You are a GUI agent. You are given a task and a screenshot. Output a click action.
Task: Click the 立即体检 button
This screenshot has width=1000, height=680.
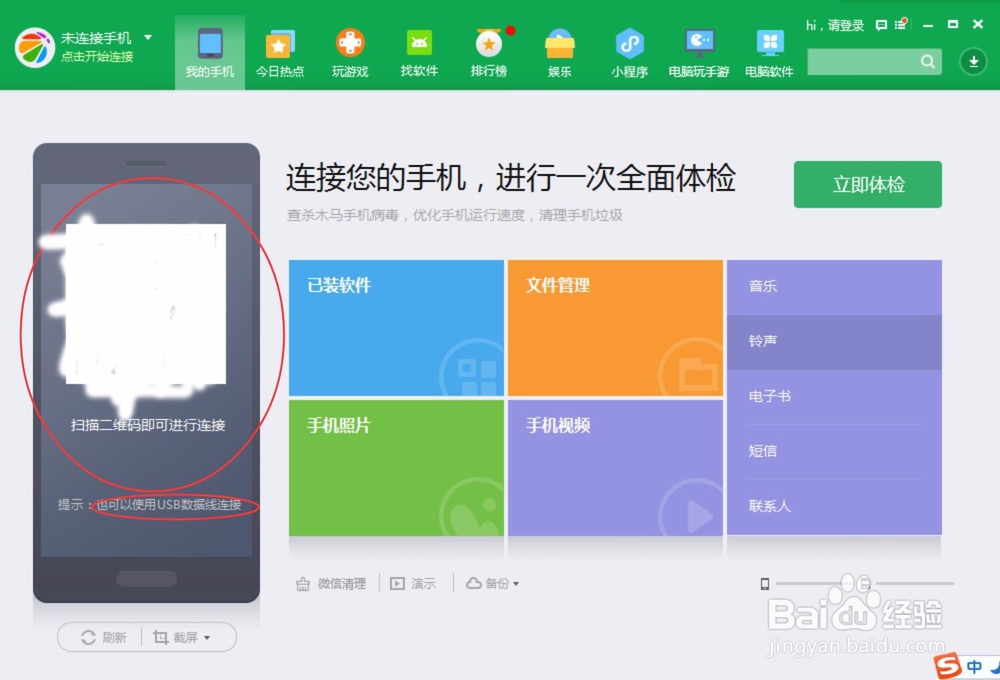coord(867,184)
